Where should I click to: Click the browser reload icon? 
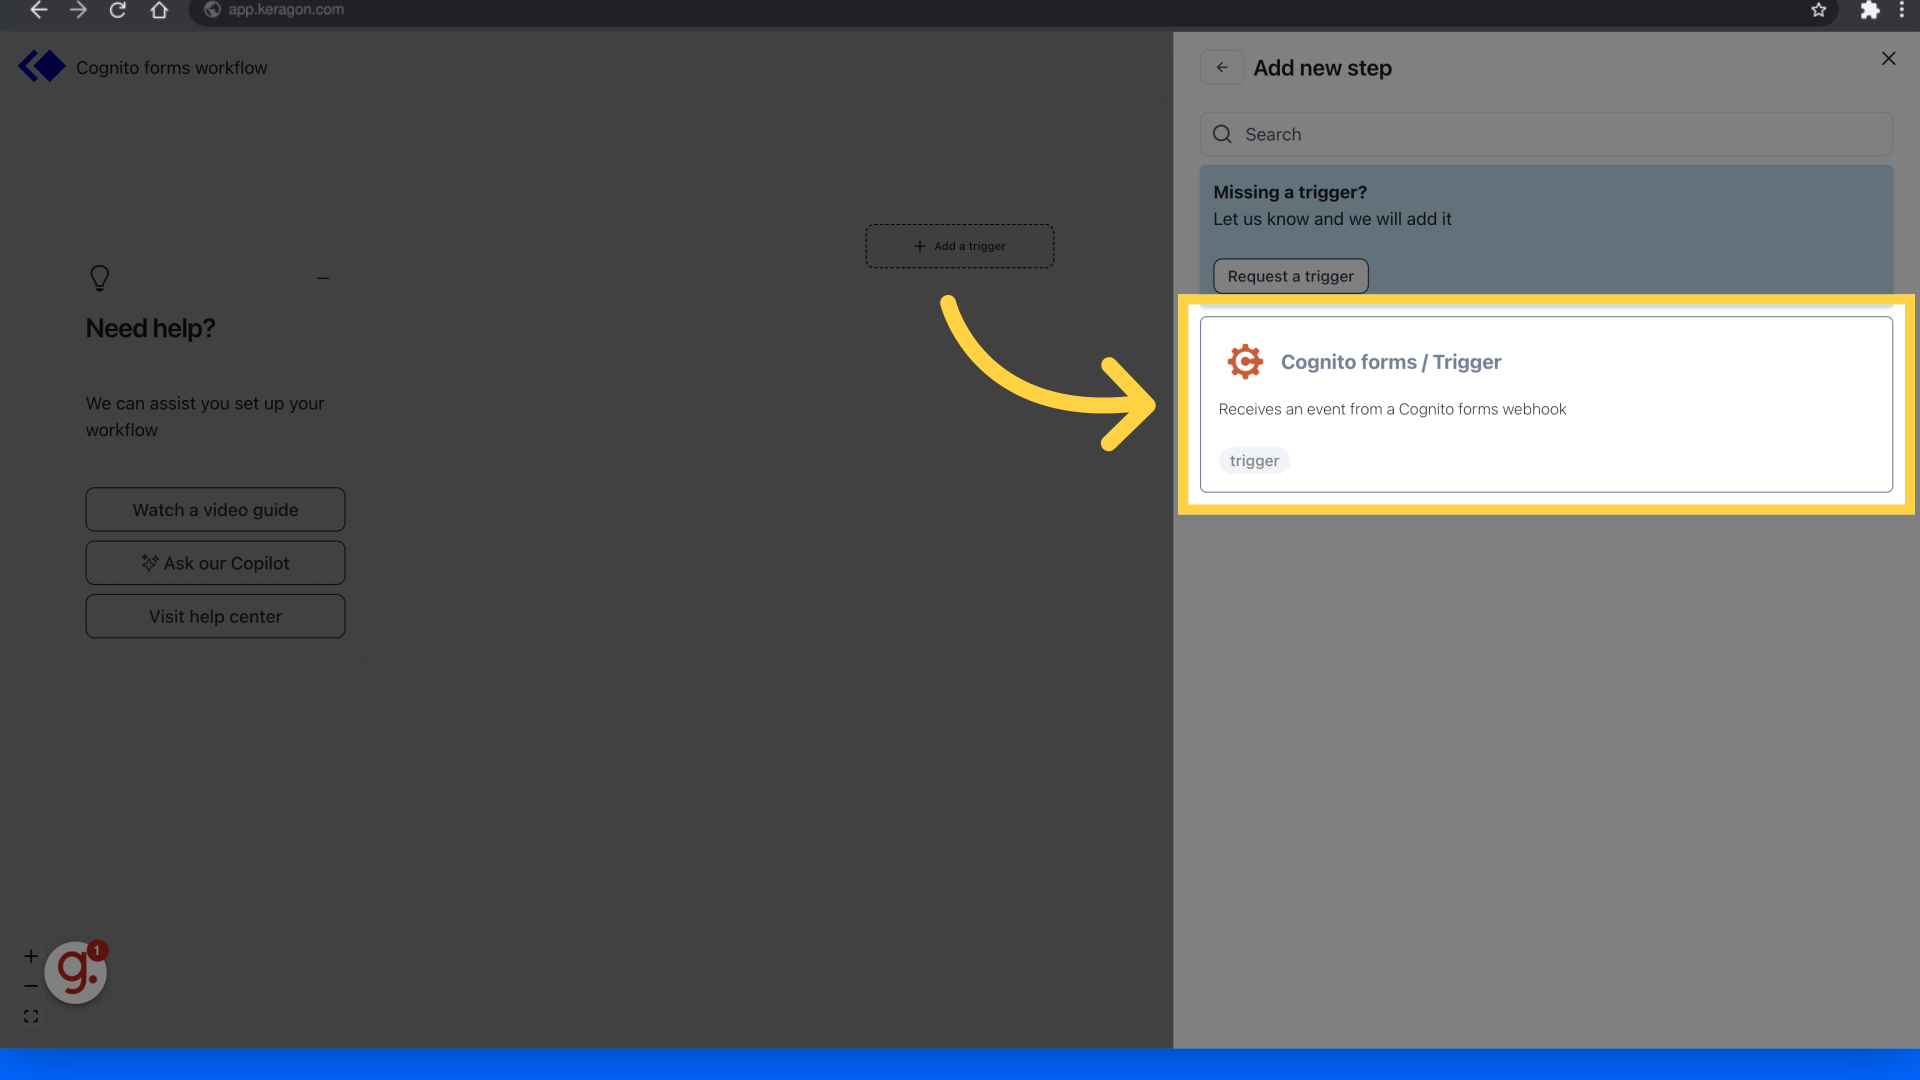click(x=118, y=11)
